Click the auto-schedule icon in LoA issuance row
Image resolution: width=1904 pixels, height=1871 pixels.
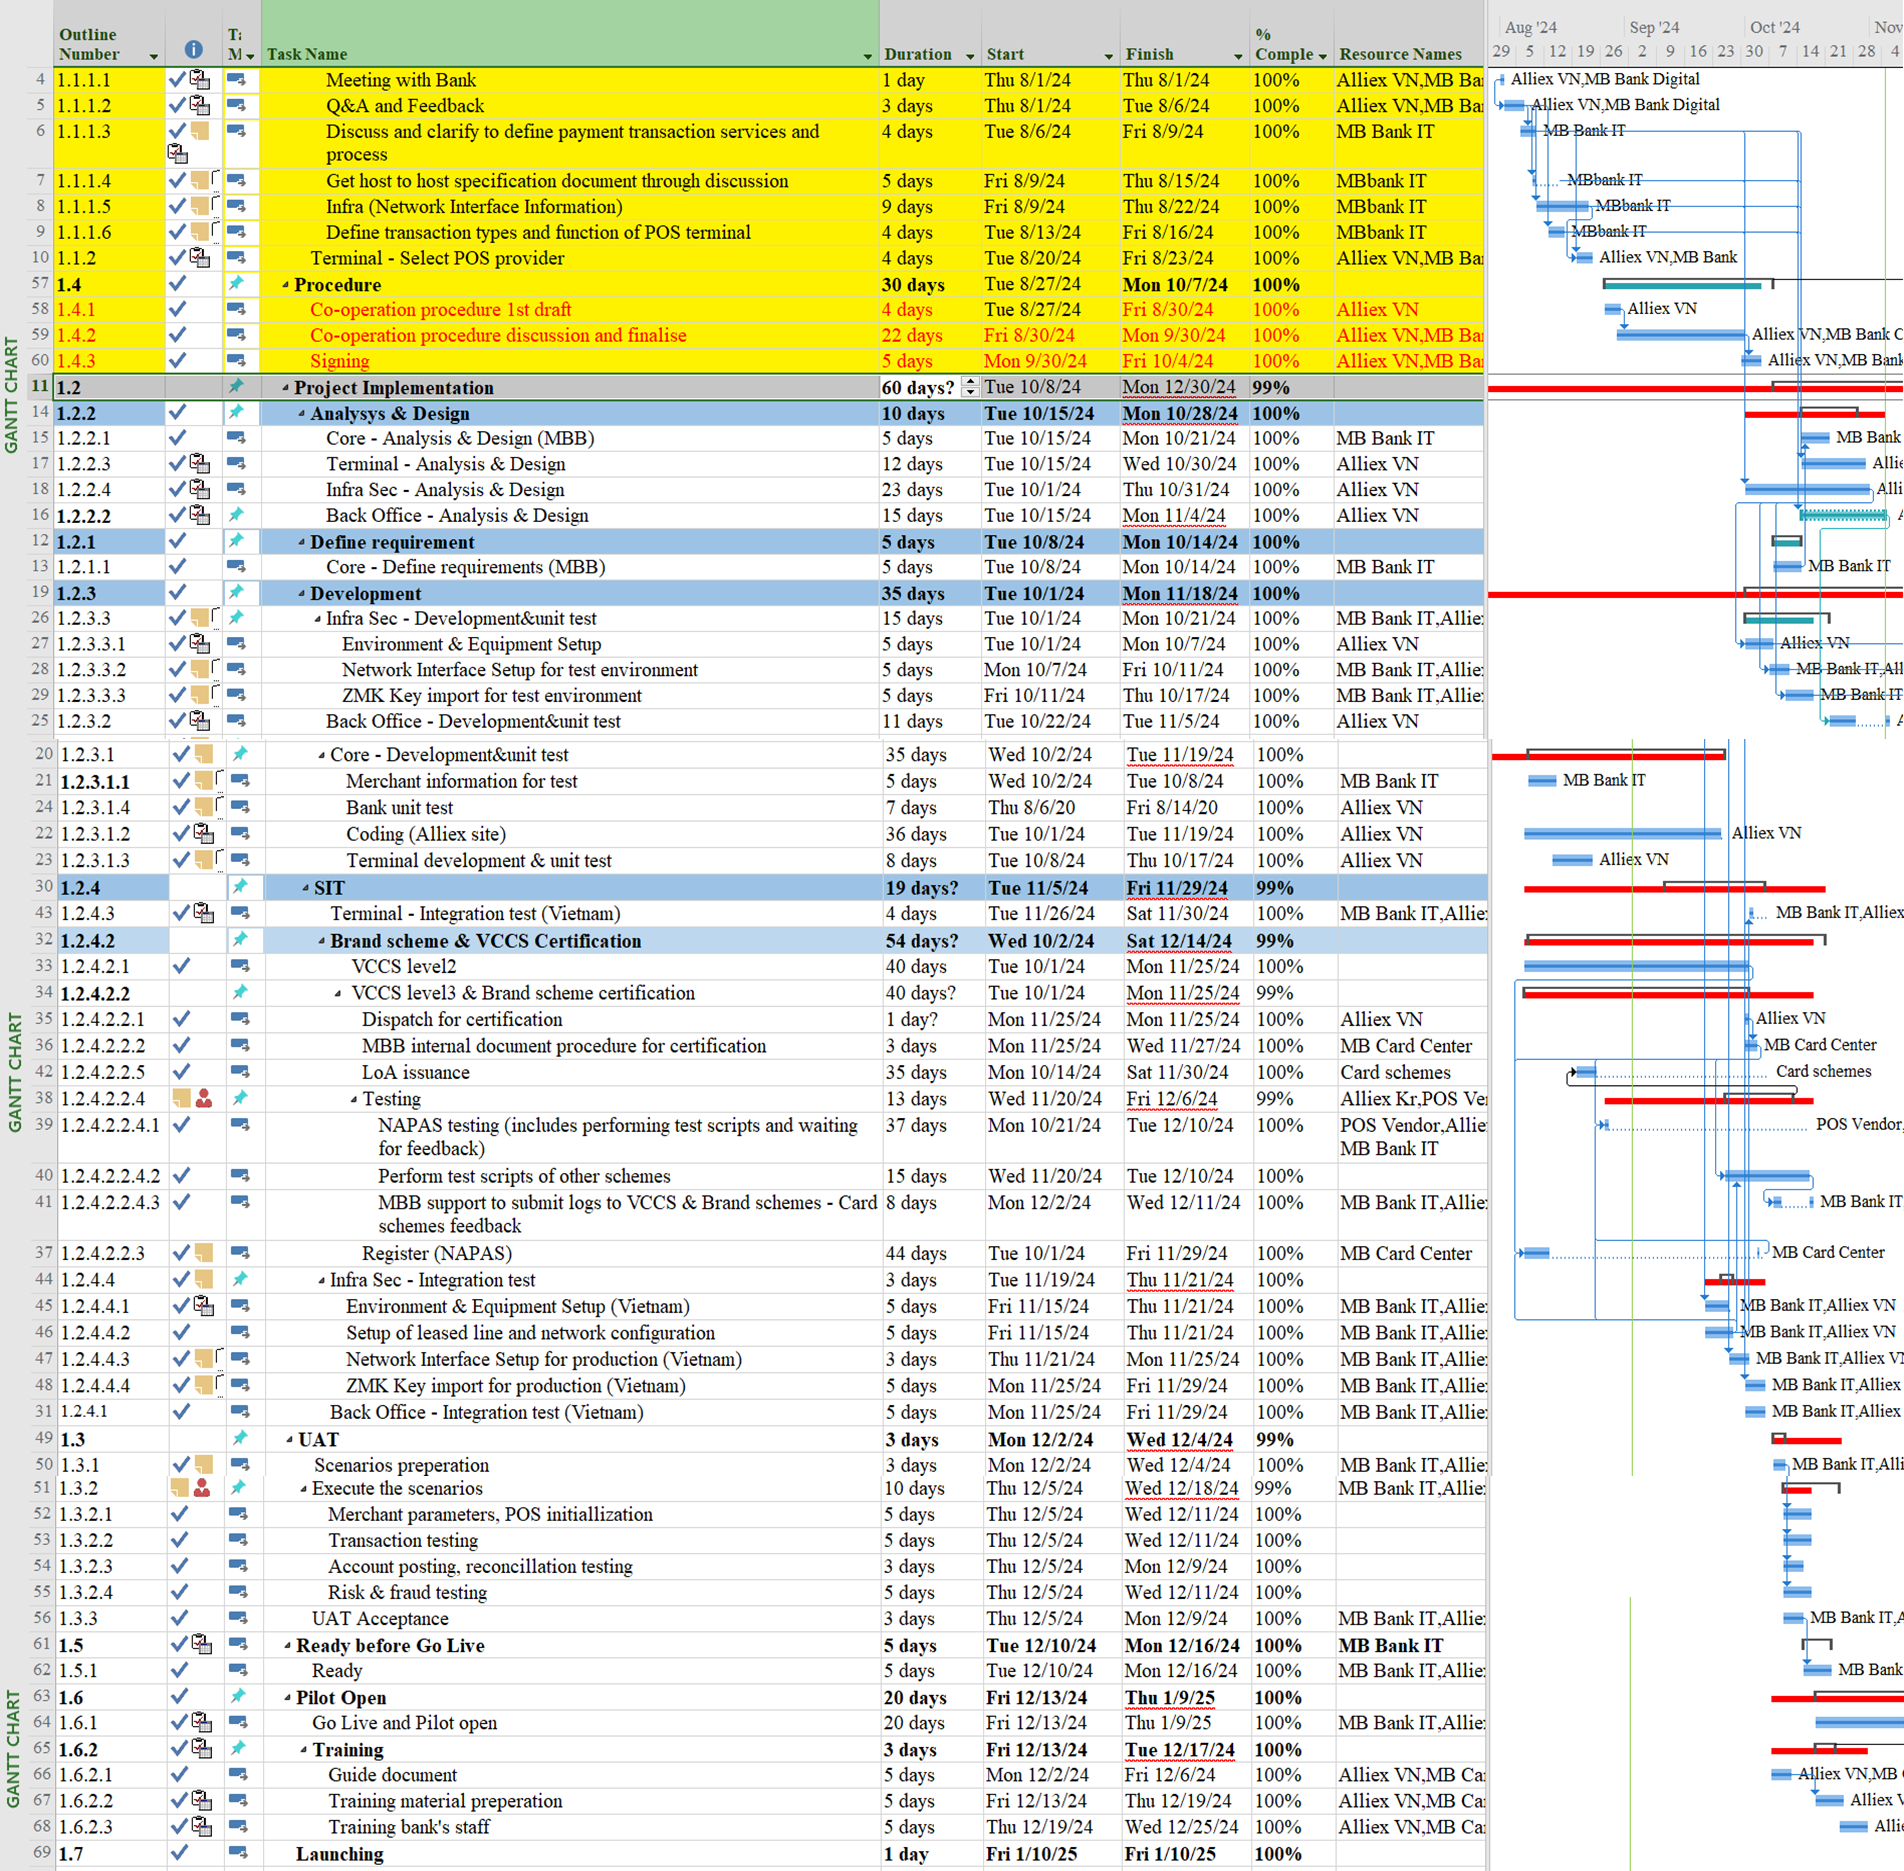[240, 1072]
